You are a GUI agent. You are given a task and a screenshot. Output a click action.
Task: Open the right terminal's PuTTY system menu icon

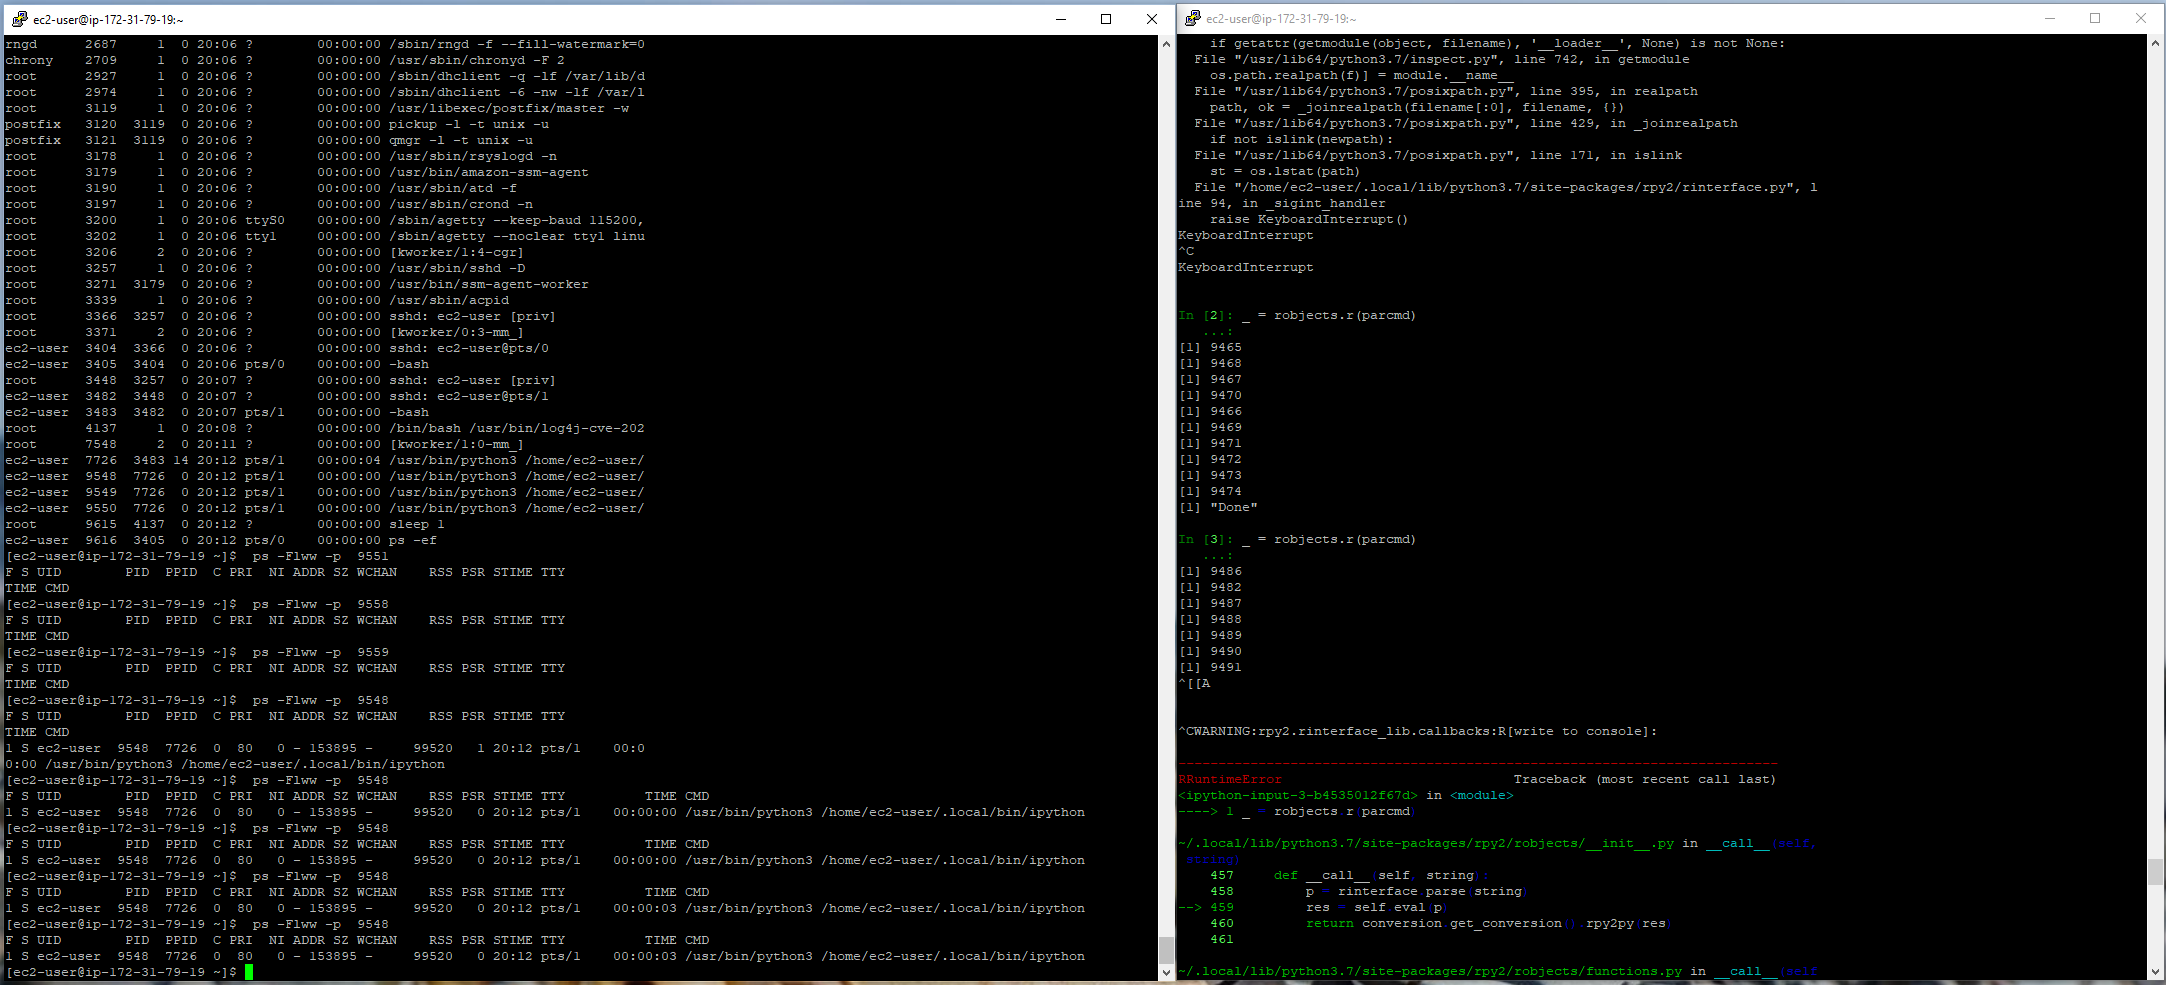coord(1193,18)
